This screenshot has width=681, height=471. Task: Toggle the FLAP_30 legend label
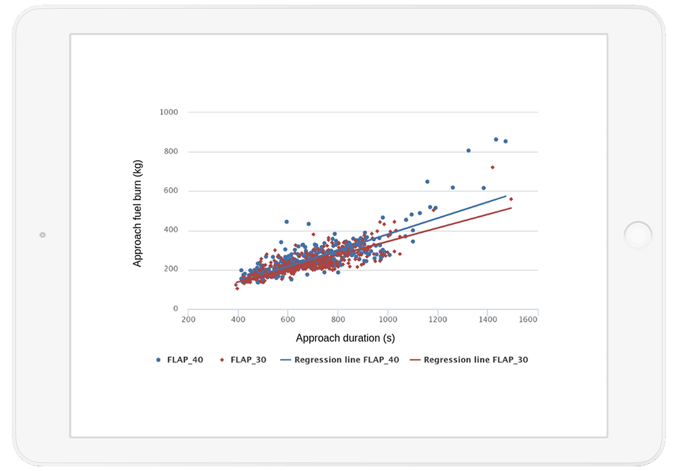[248, 360]
